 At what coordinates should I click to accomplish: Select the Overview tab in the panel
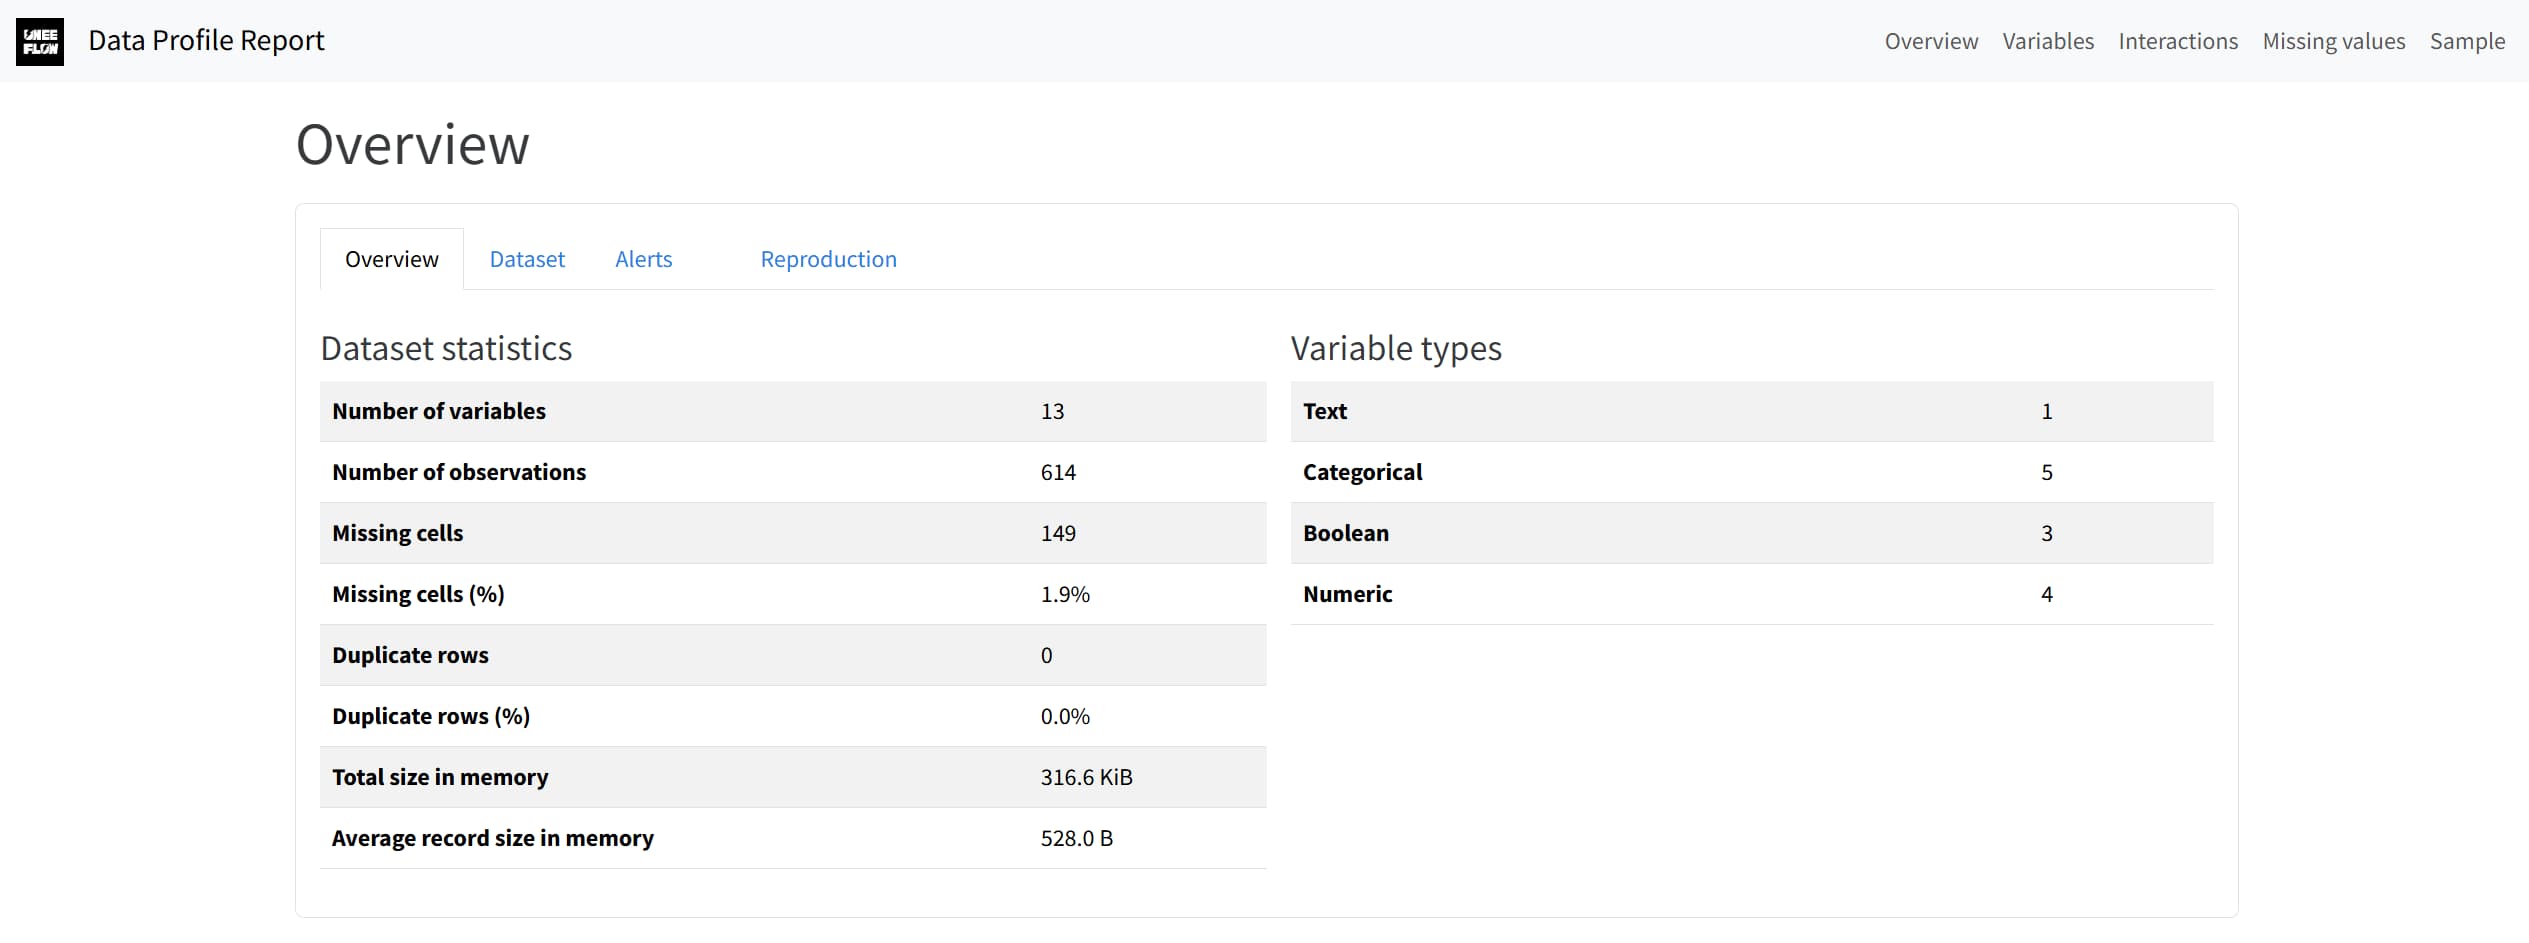(392, 259)
